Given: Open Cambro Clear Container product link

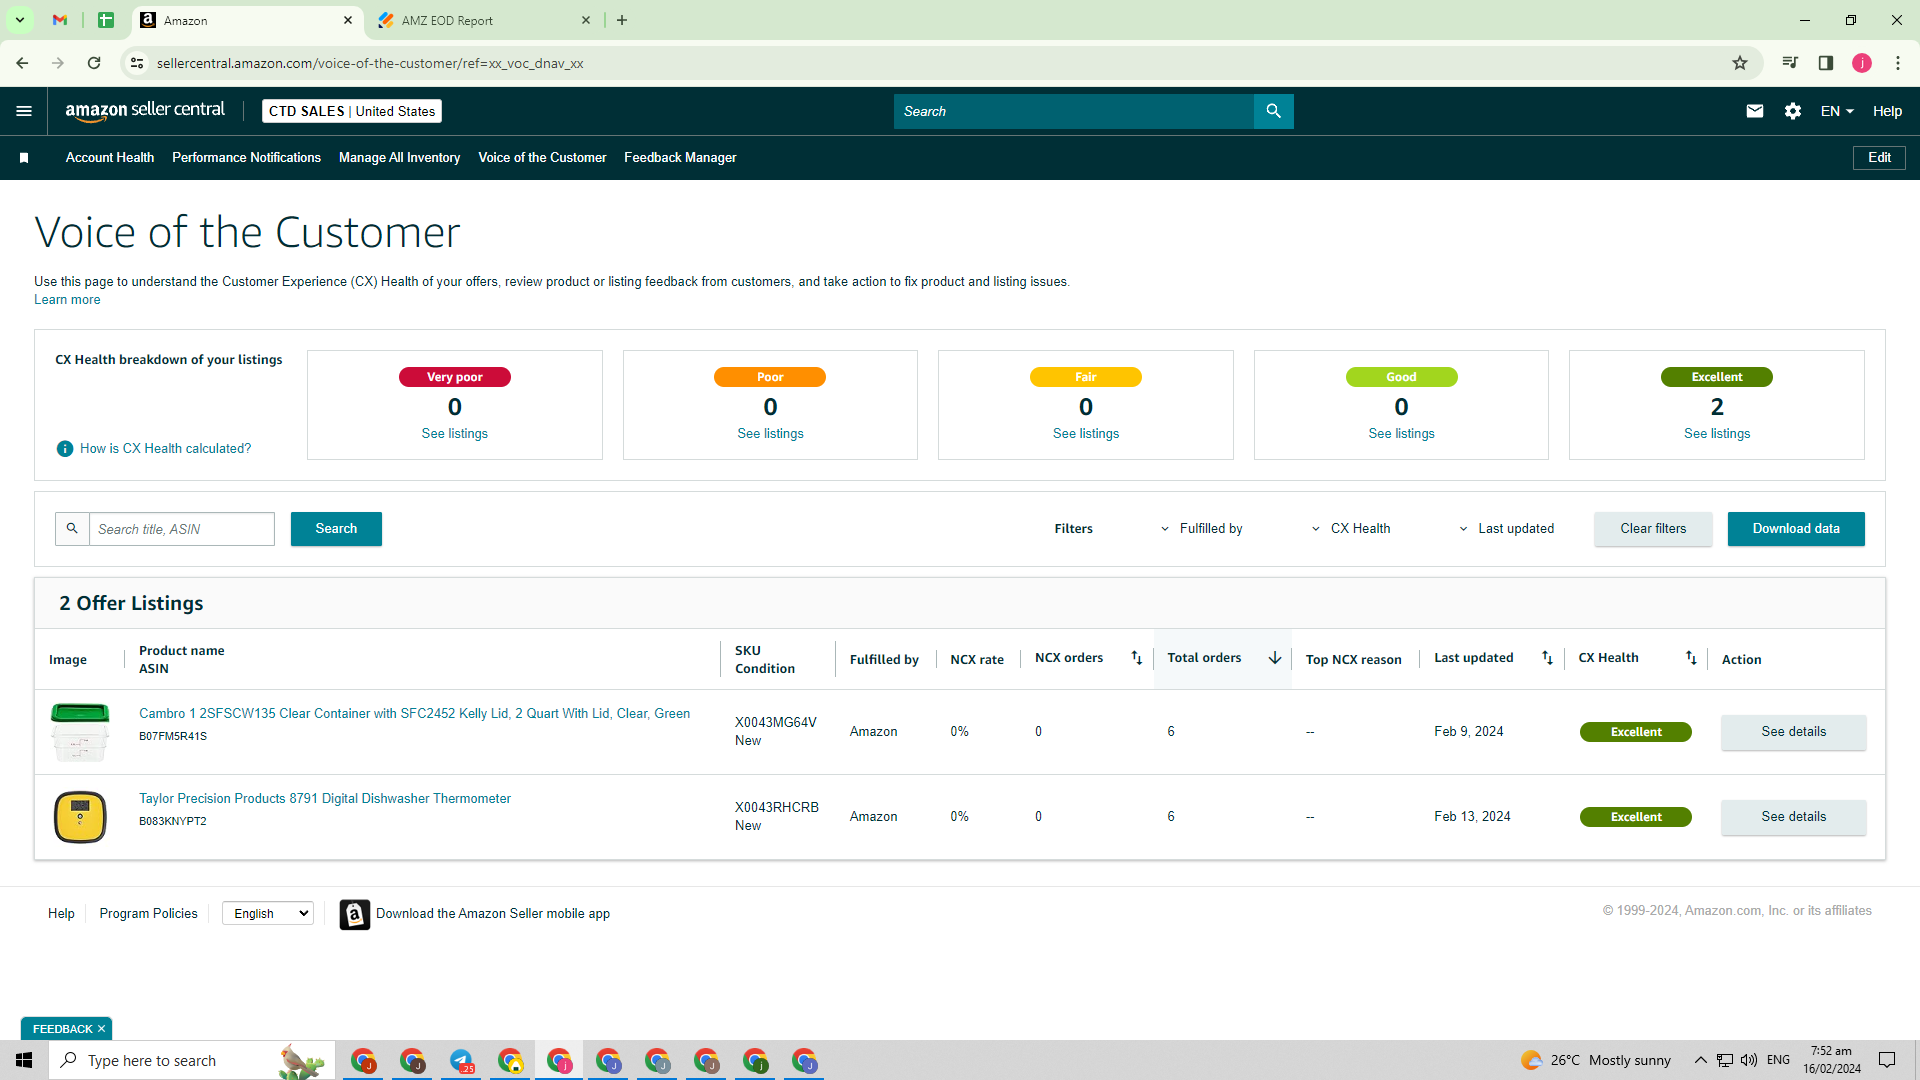Looking at the screenshot, I should click(x=414, y=714).
